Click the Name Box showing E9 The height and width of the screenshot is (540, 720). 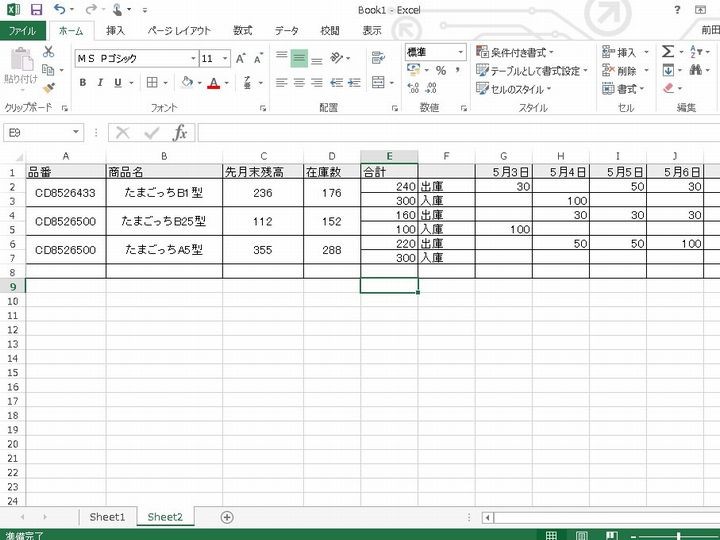point(38,133)
